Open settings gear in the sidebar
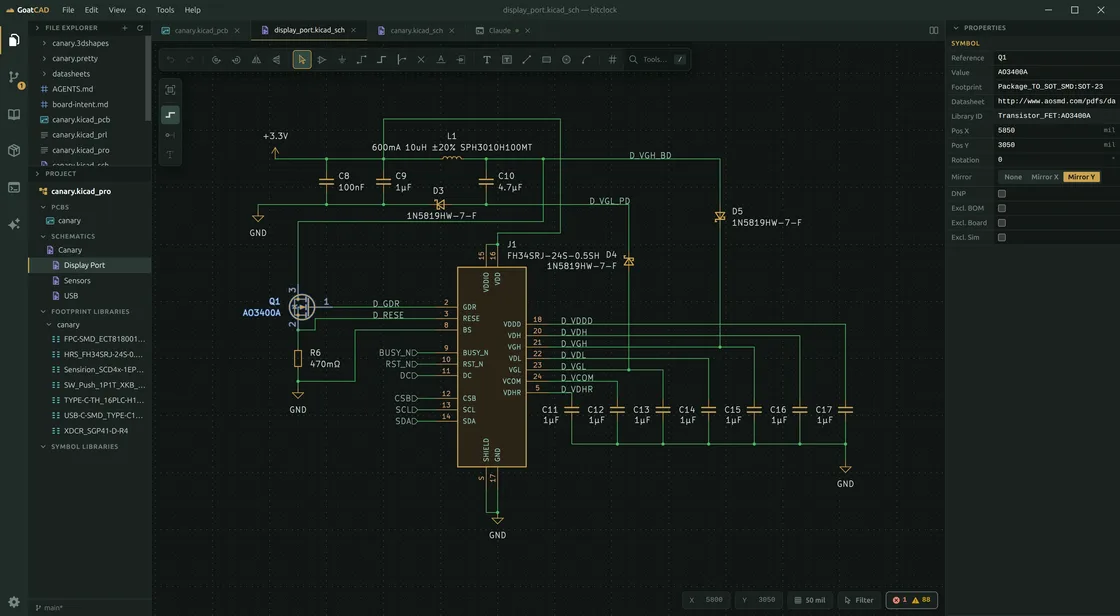 14,602
